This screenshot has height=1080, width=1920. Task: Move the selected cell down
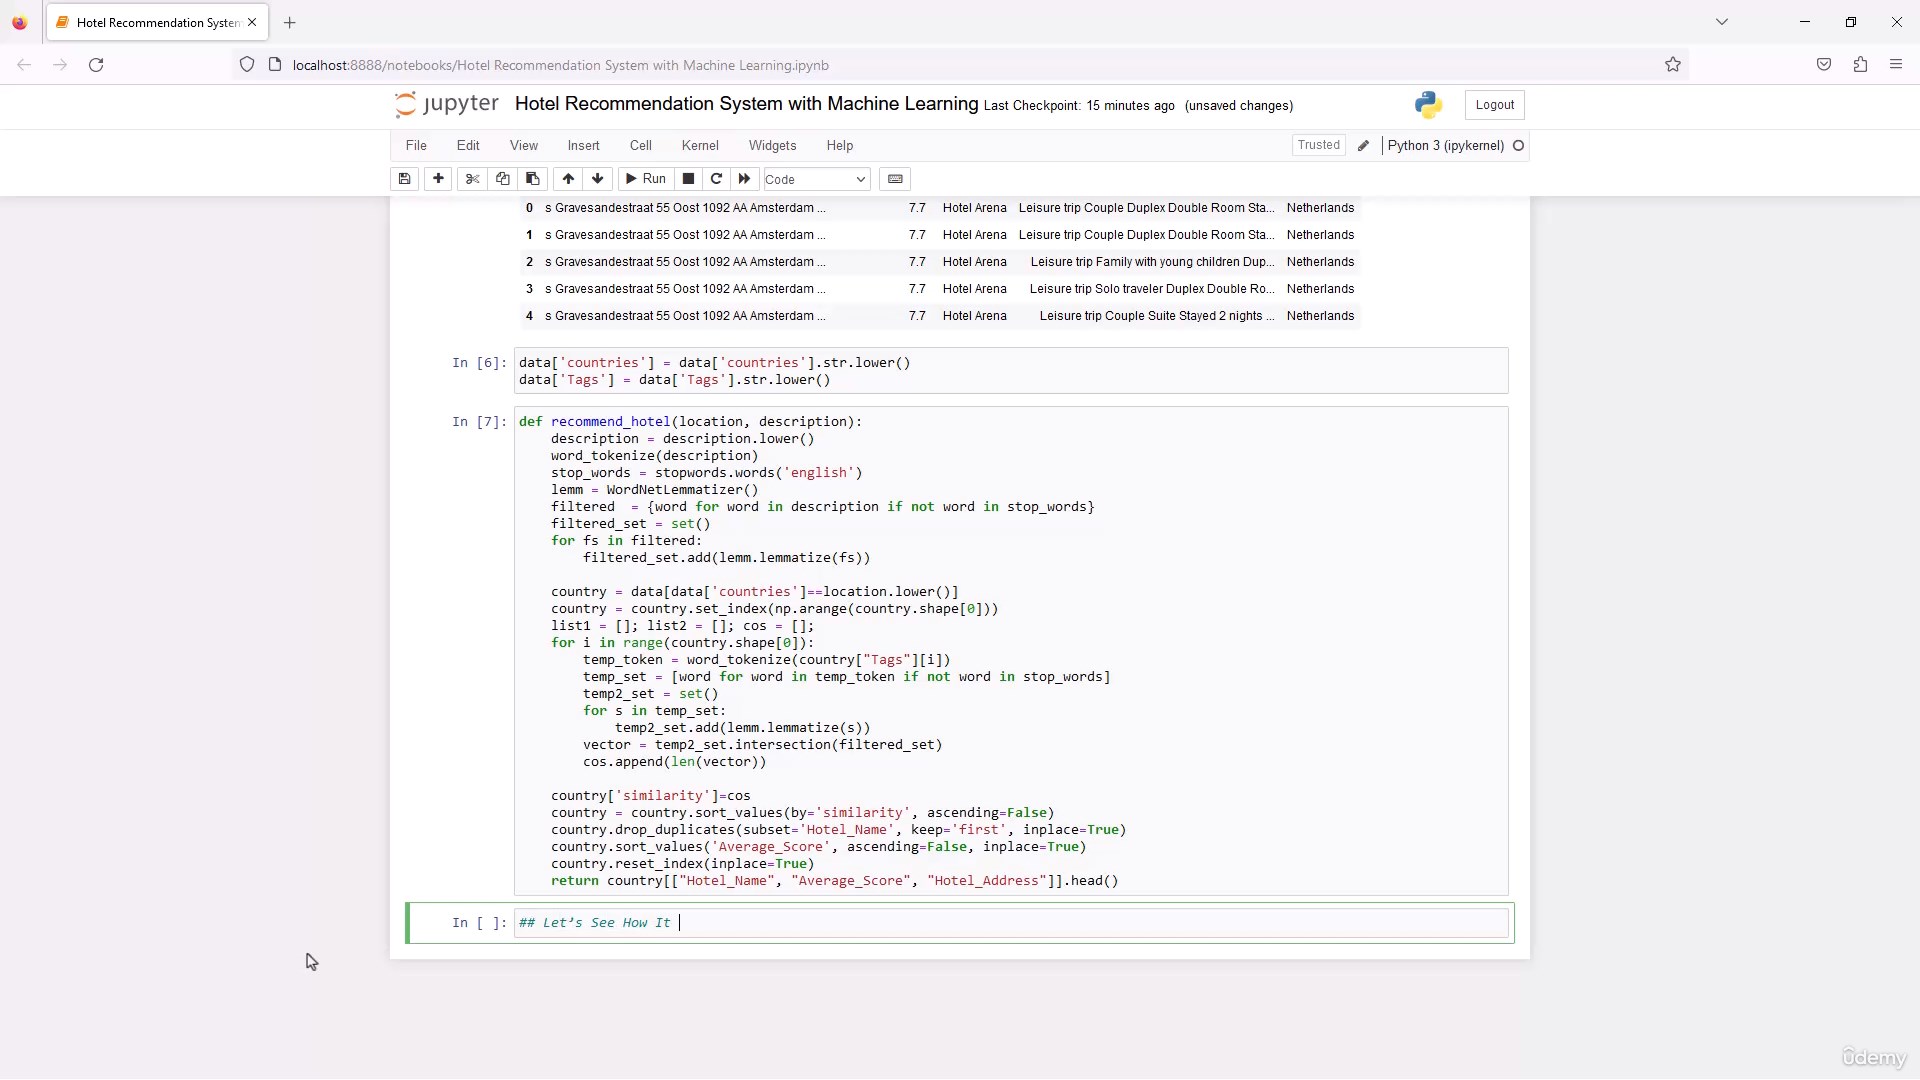pyautogui.click(x=598, y=179)
